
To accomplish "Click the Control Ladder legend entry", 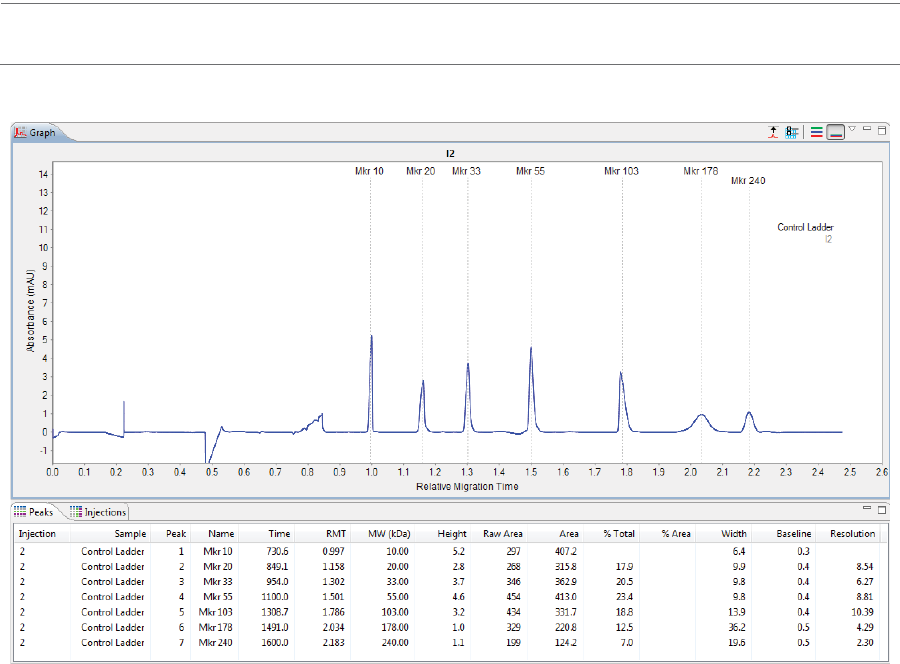I will point(805,227).
